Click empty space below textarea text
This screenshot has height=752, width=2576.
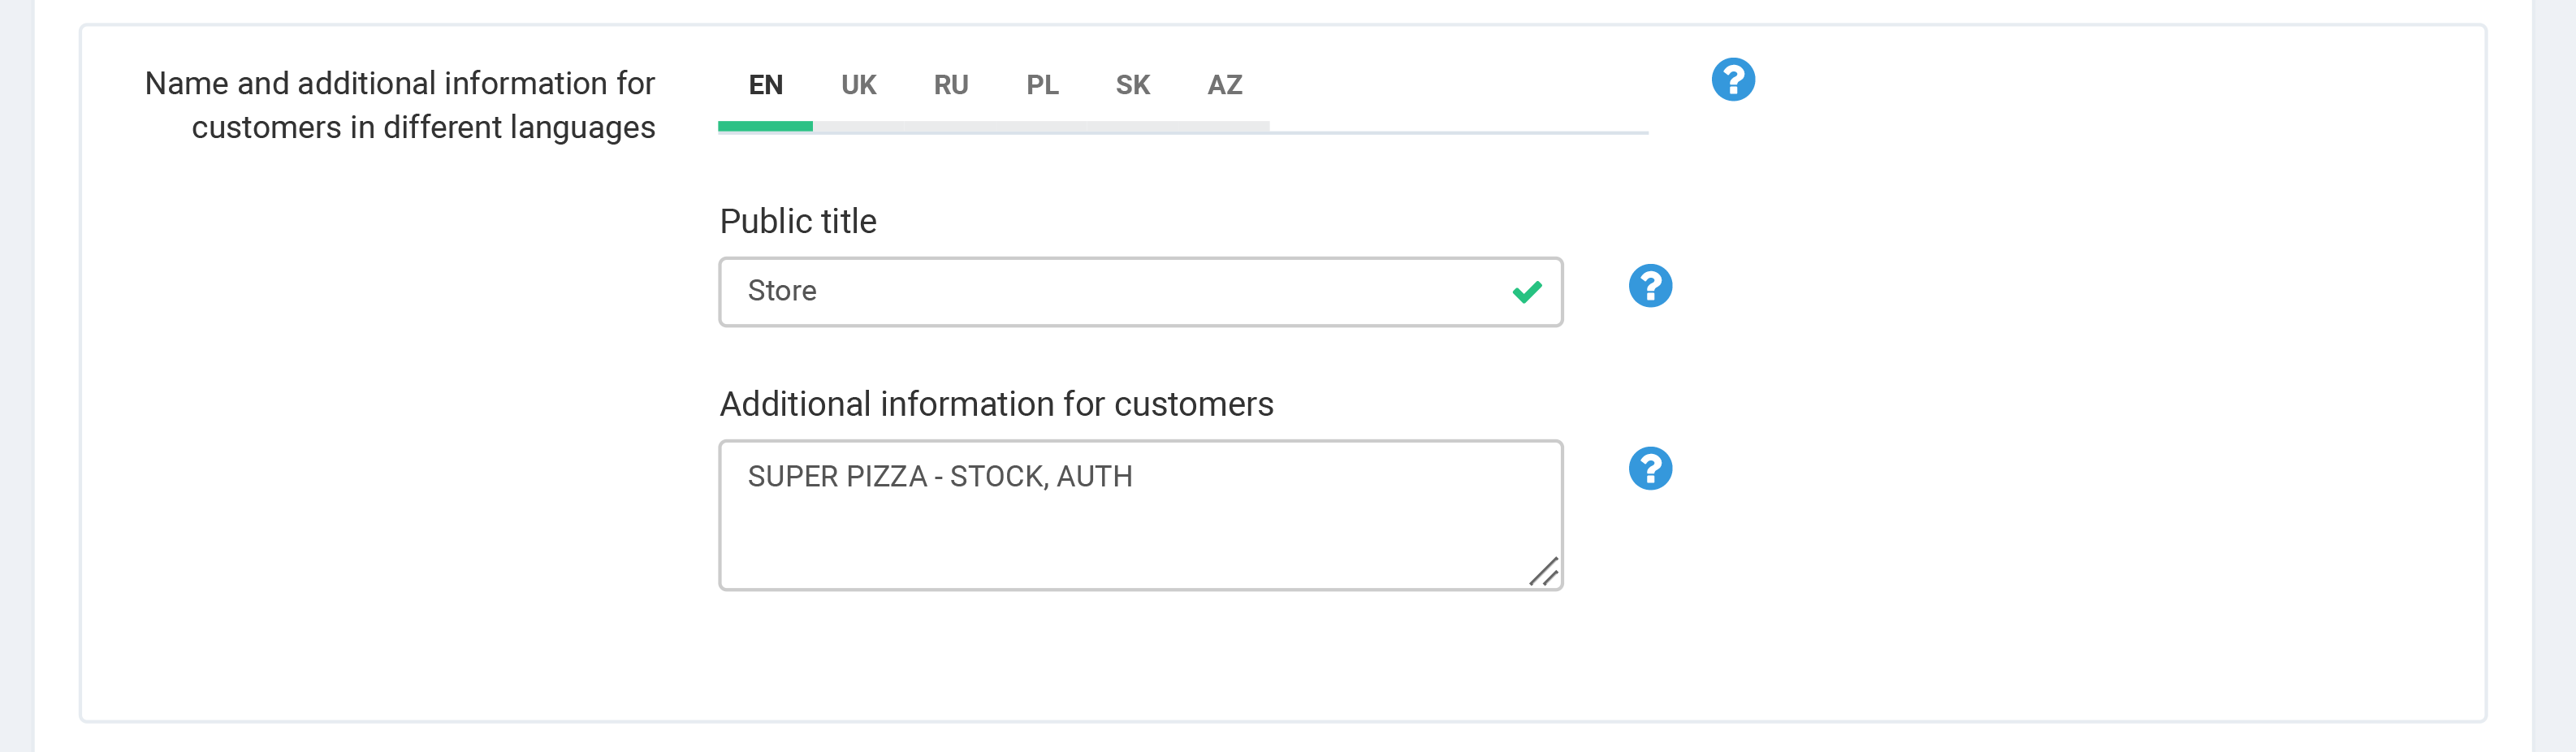pos(1100,545)
